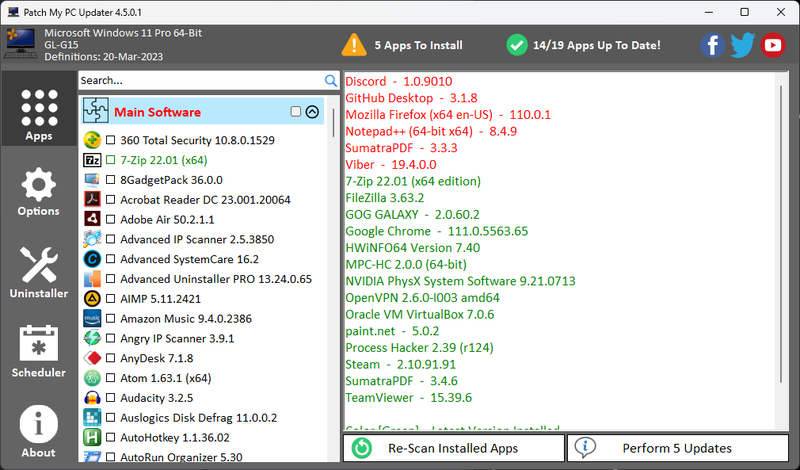Click the 7-Zip app icon
Screen dimensions: 800x470
[92, 160]
